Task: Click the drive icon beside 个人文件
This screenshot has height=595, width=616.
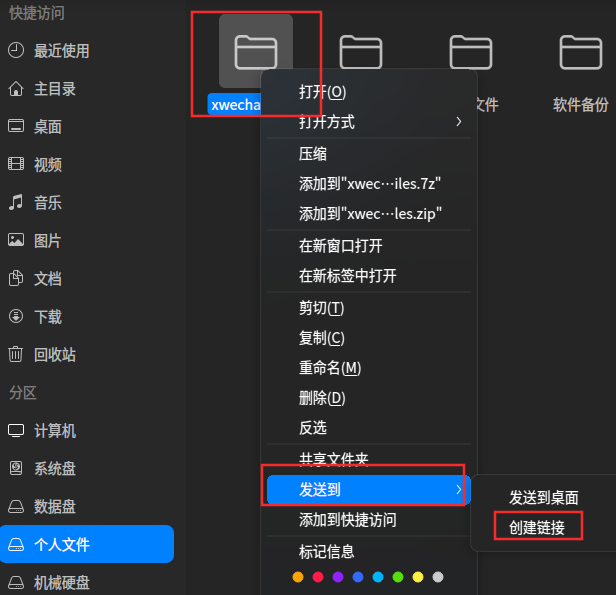Action: point(16,544)
